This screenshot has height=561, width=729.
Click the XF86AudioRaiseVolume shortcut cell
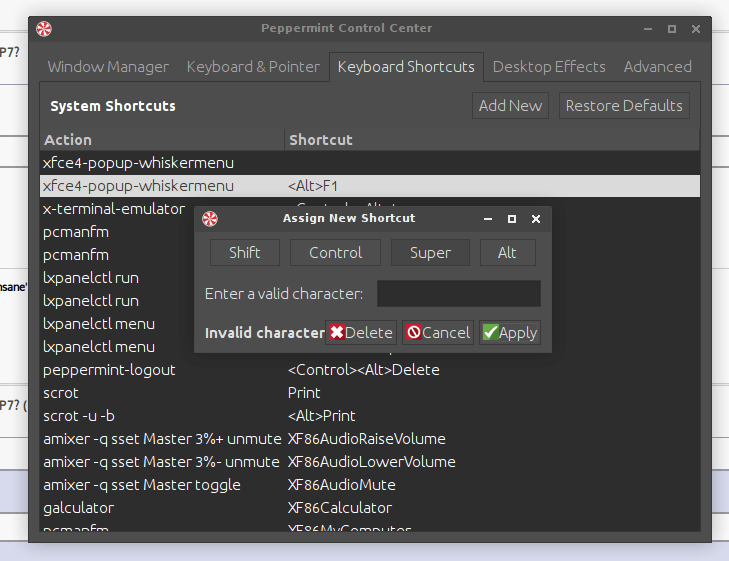coord(366,439)
